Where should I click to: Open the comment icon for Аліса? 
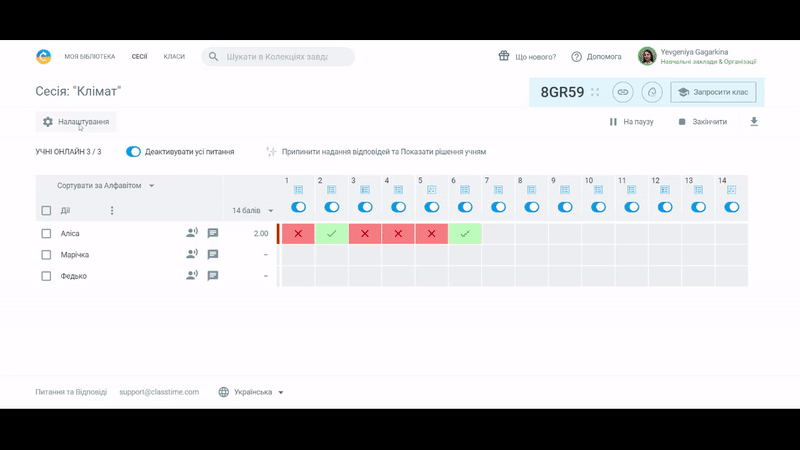213,233
